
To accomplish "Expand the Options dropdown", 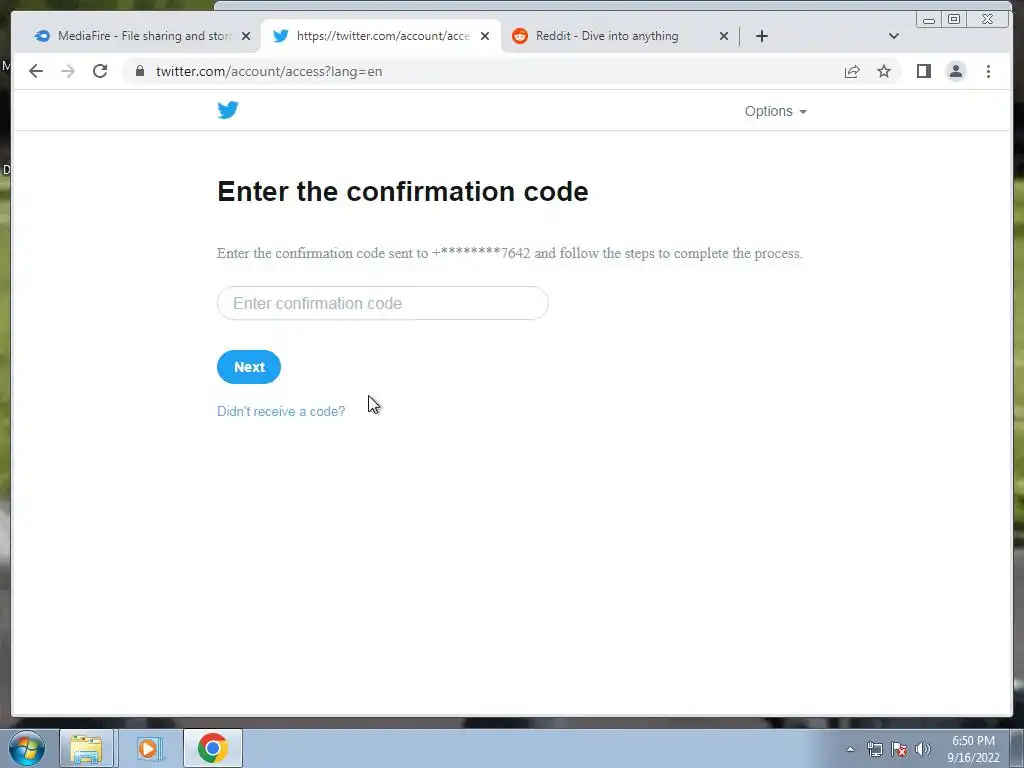I will [x=776, y=111].
